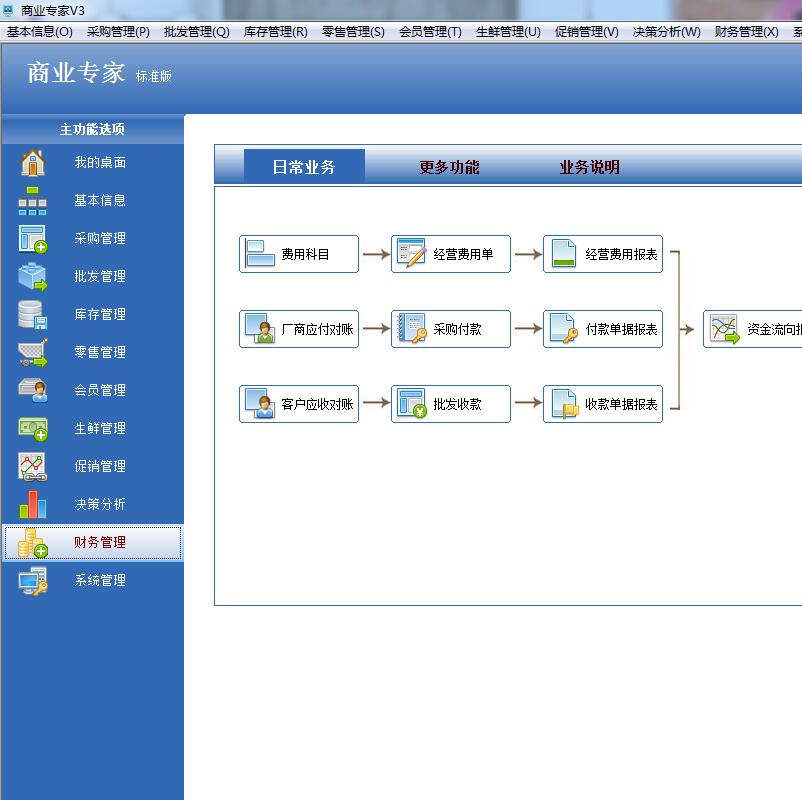Click the 费用科目 icon in workflow
Viewport: 802px width, 800px height.
(x=260, y=254)
